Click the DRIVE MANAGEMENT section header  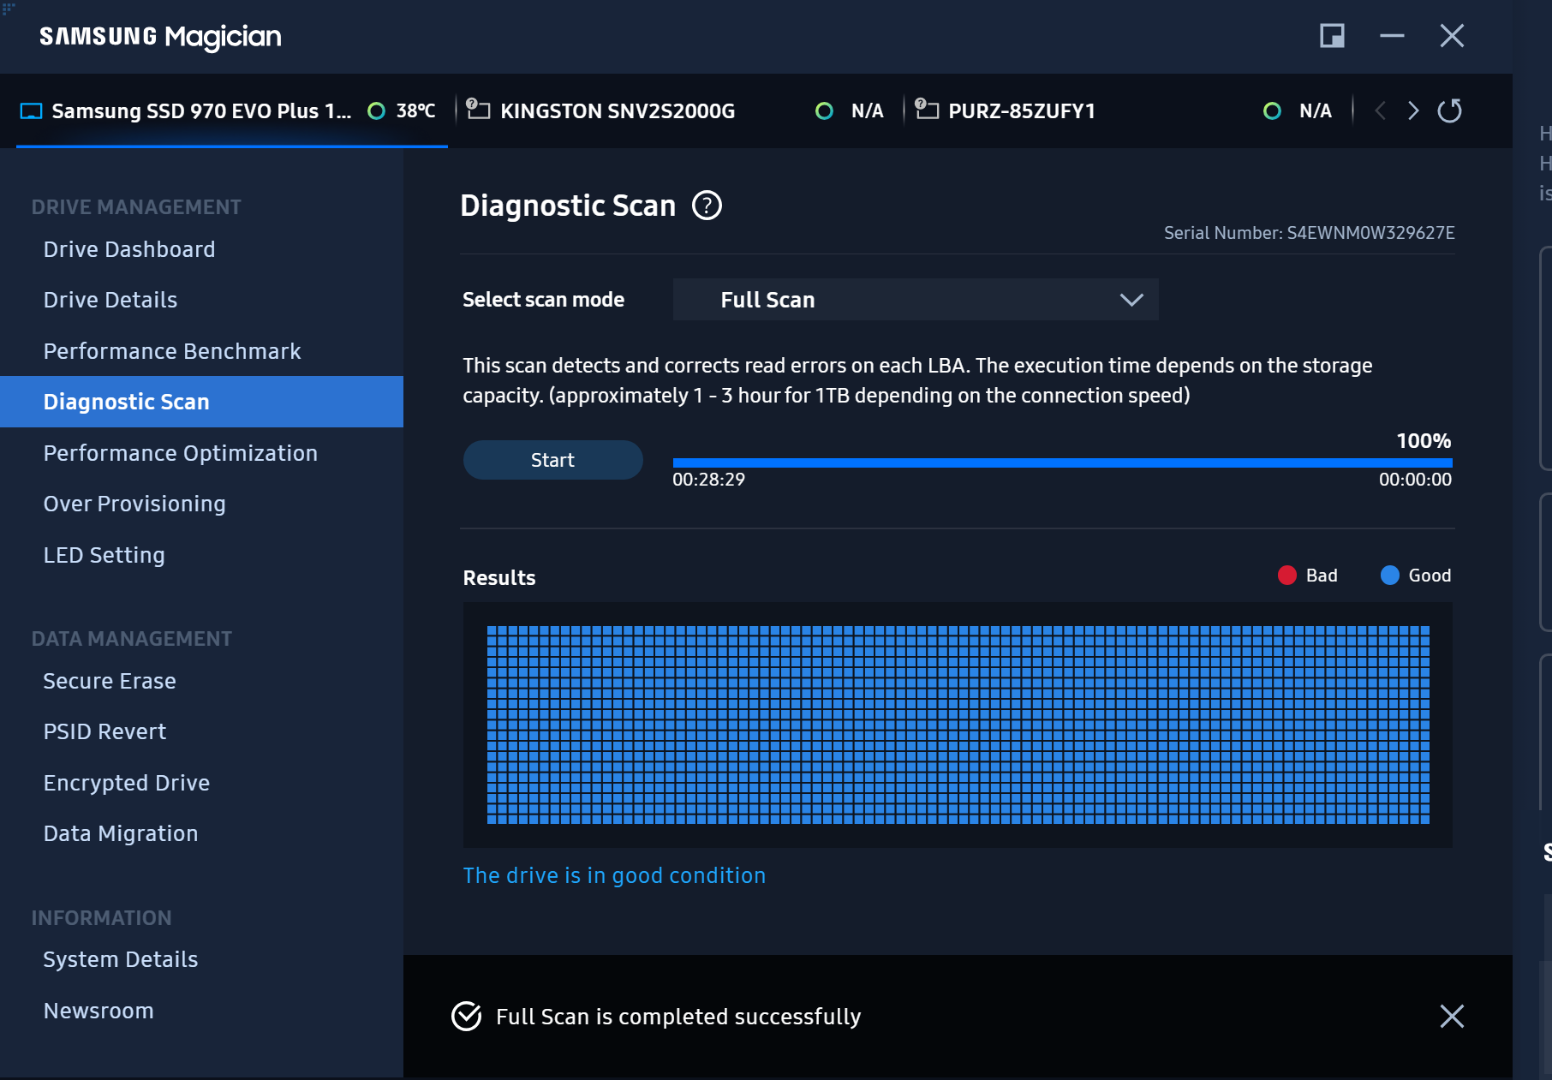[x=136, y=207]
